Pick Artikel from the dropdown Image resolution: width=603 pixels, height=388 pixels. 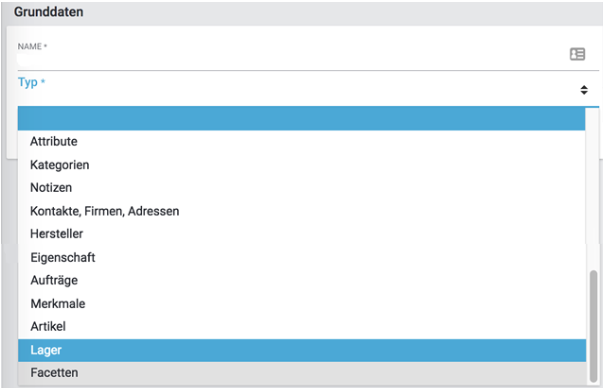(x=302, y=326)
